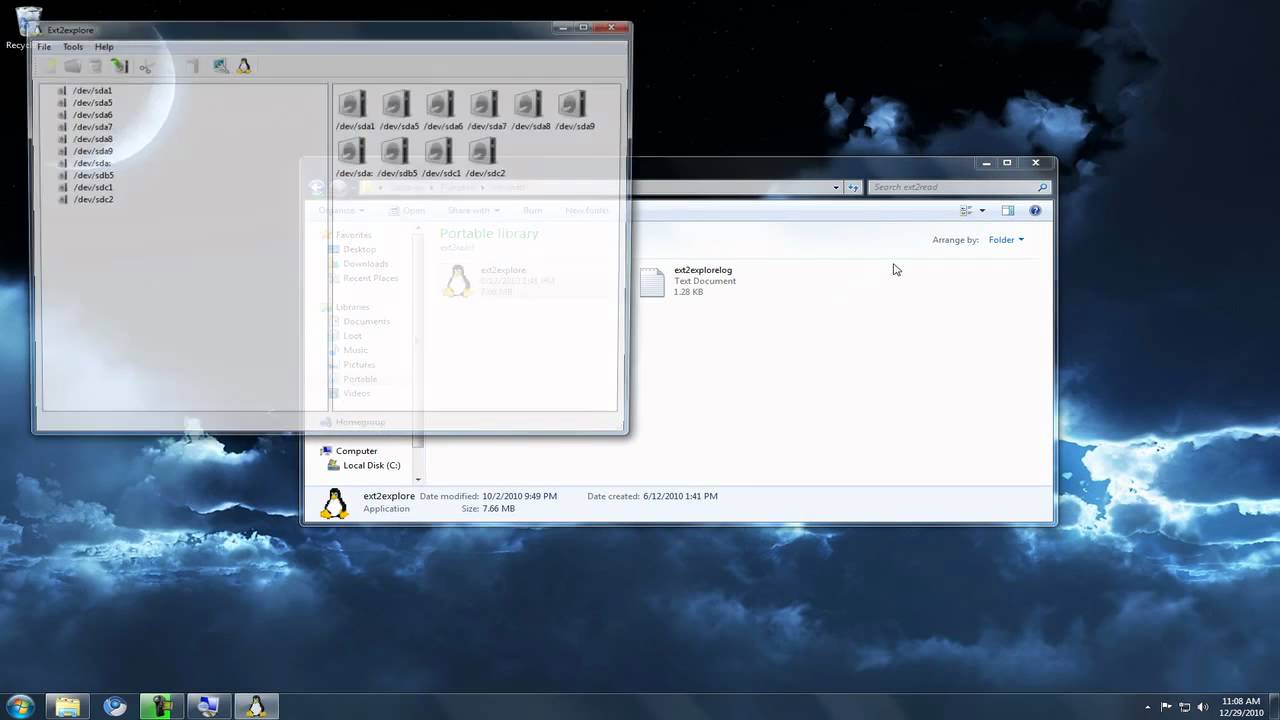The width and height of the screenshot is (1280, 720).
Task: Click the green taskbar application icon
Action: [162, 707]
